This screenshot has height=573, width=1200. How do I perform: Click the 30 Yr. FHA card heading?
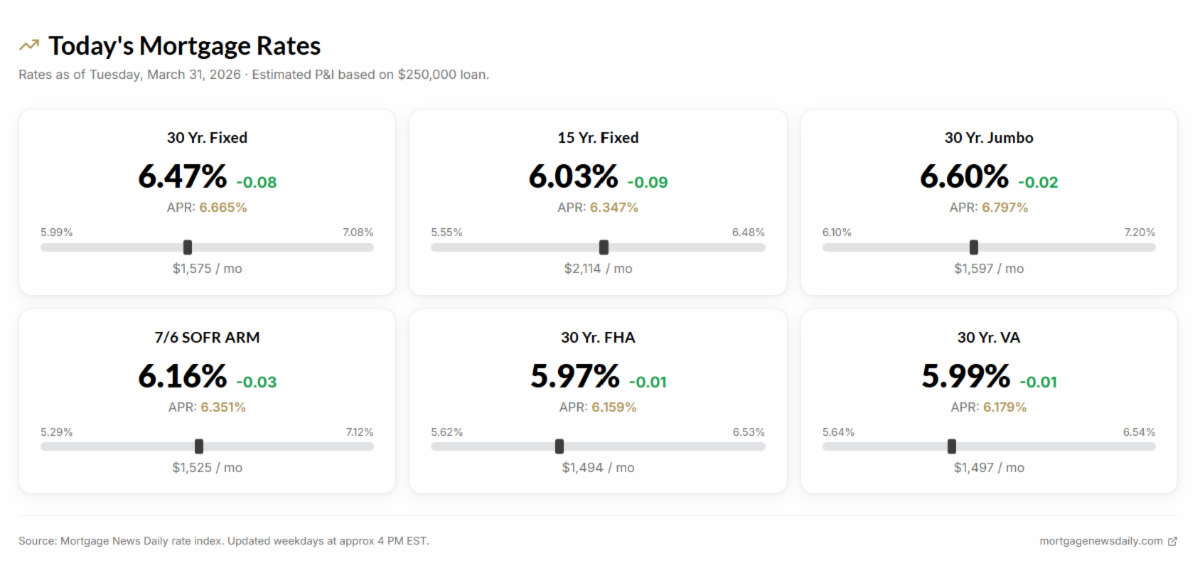coord(598,338)
